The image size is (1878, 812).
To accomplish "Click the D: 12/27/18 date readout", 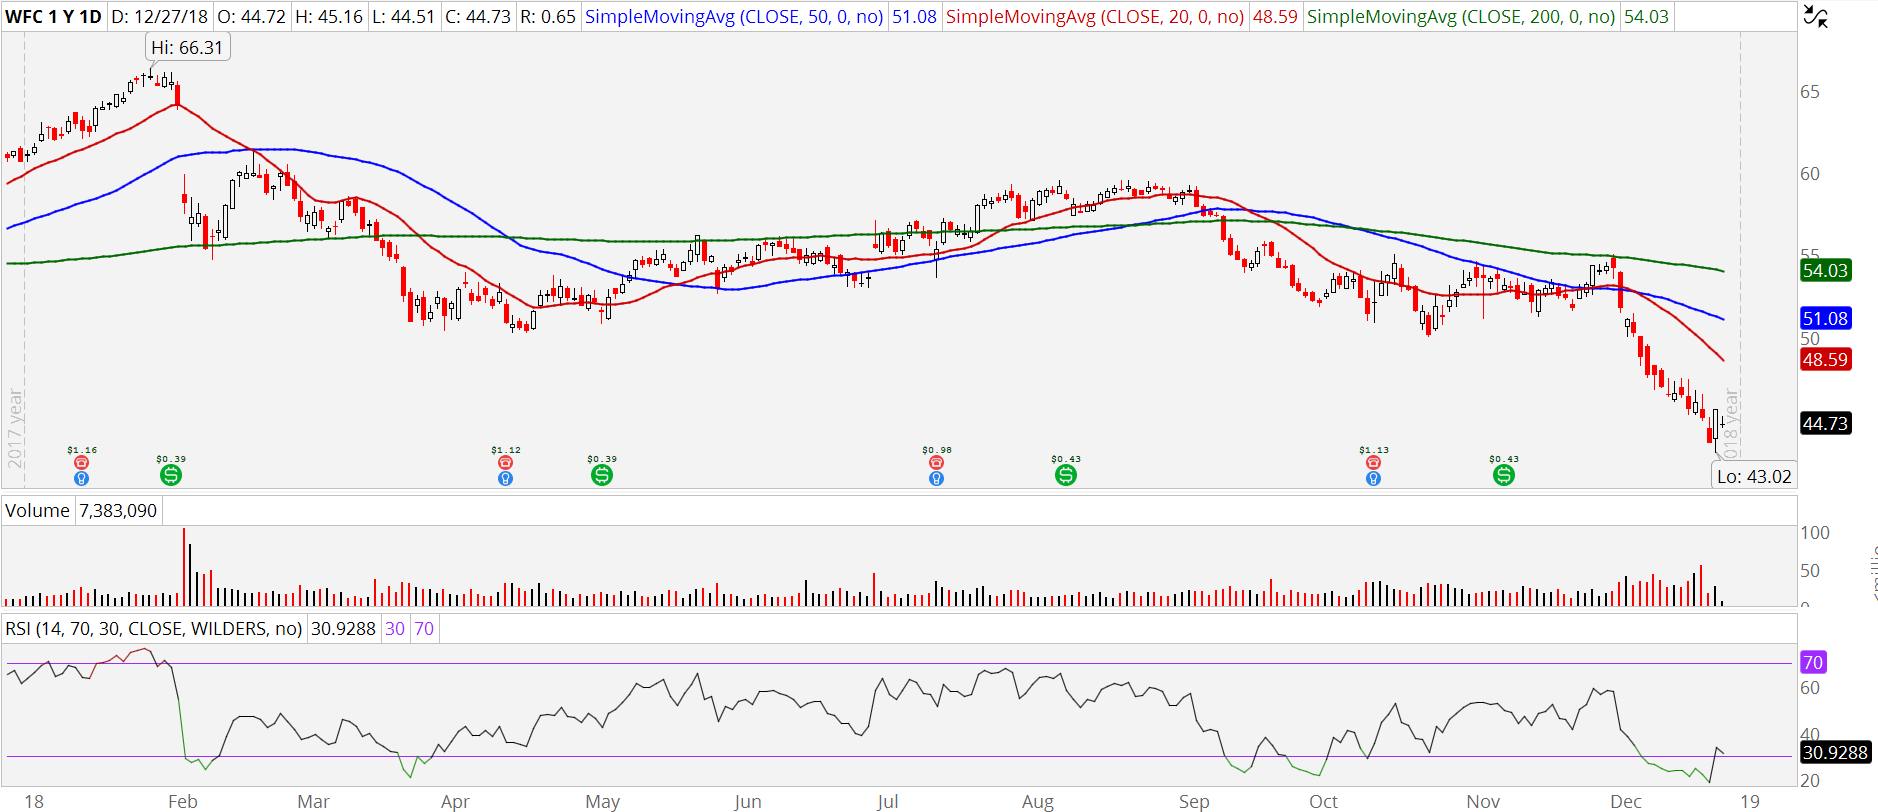I will click(x=160, y=17).
